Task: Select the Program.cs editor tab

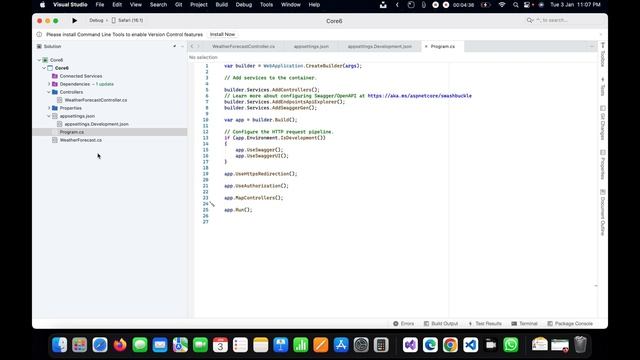Action: click(x=442, y=47)
